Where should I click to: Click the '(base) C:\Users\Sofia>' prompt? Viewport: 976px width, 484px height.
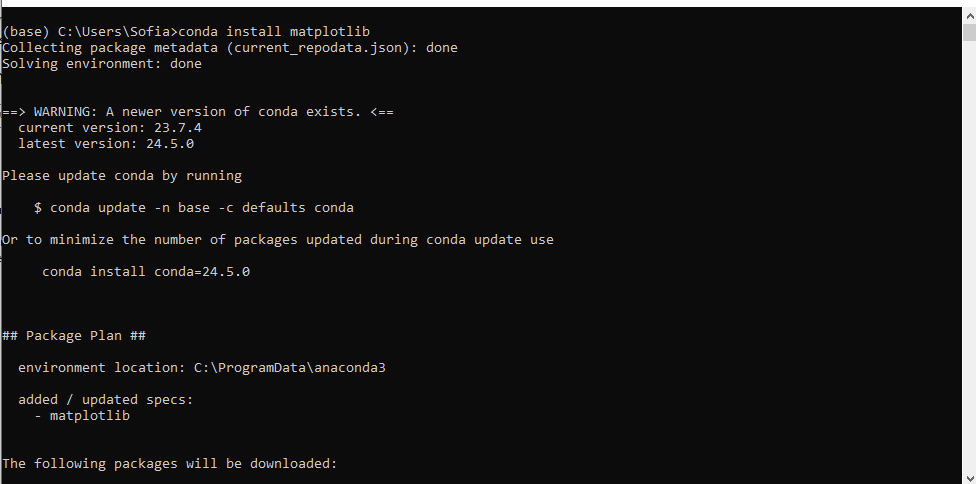pyautogui.click(x=89, y=32)
